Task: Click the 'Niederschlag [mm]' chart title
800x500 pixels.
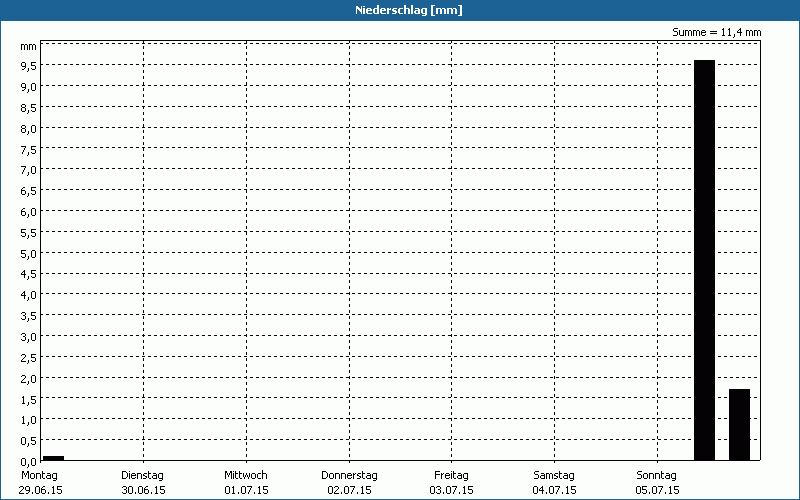Action: click(409, 10)
